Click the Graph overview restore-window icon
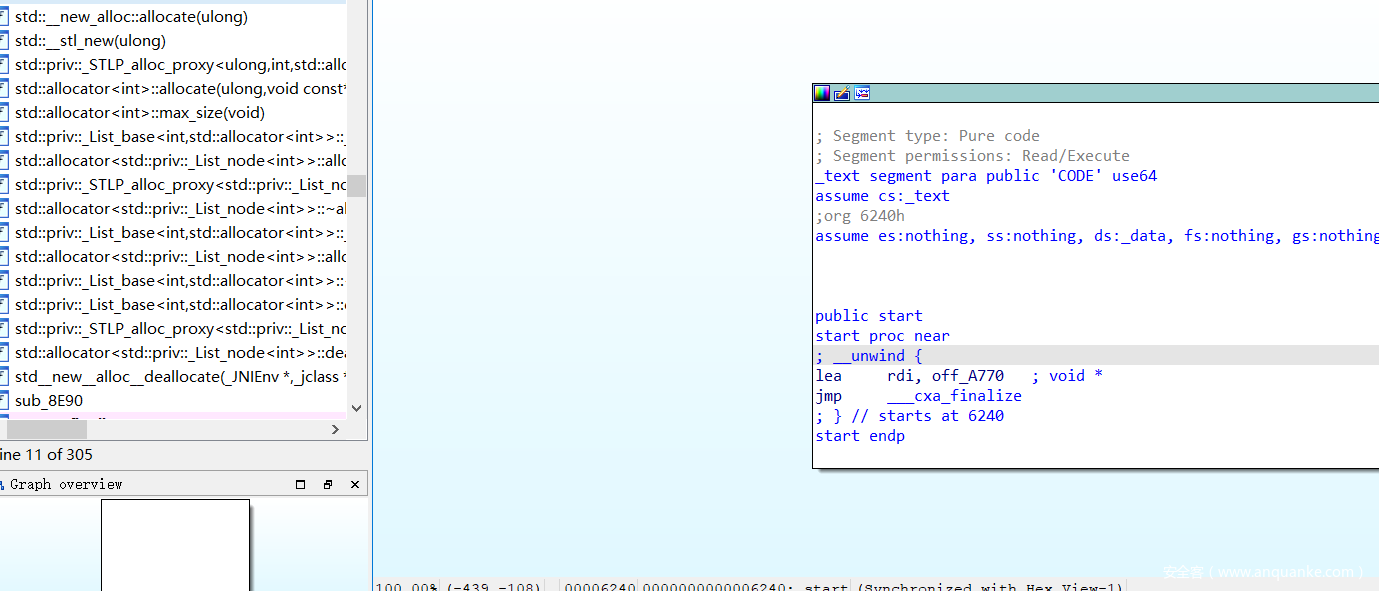The image size is (1379, 591). [328, 484]
